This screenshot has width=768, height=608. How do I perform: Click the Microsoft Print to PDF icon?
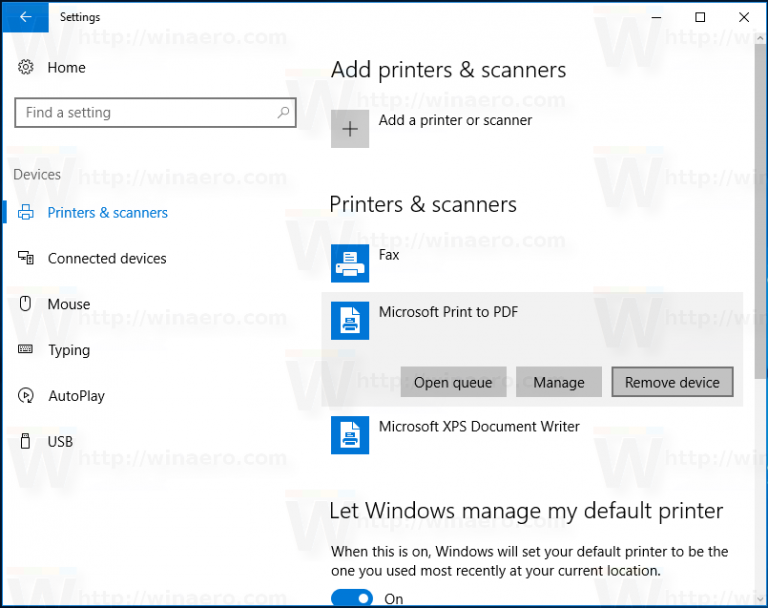point(350,320)
